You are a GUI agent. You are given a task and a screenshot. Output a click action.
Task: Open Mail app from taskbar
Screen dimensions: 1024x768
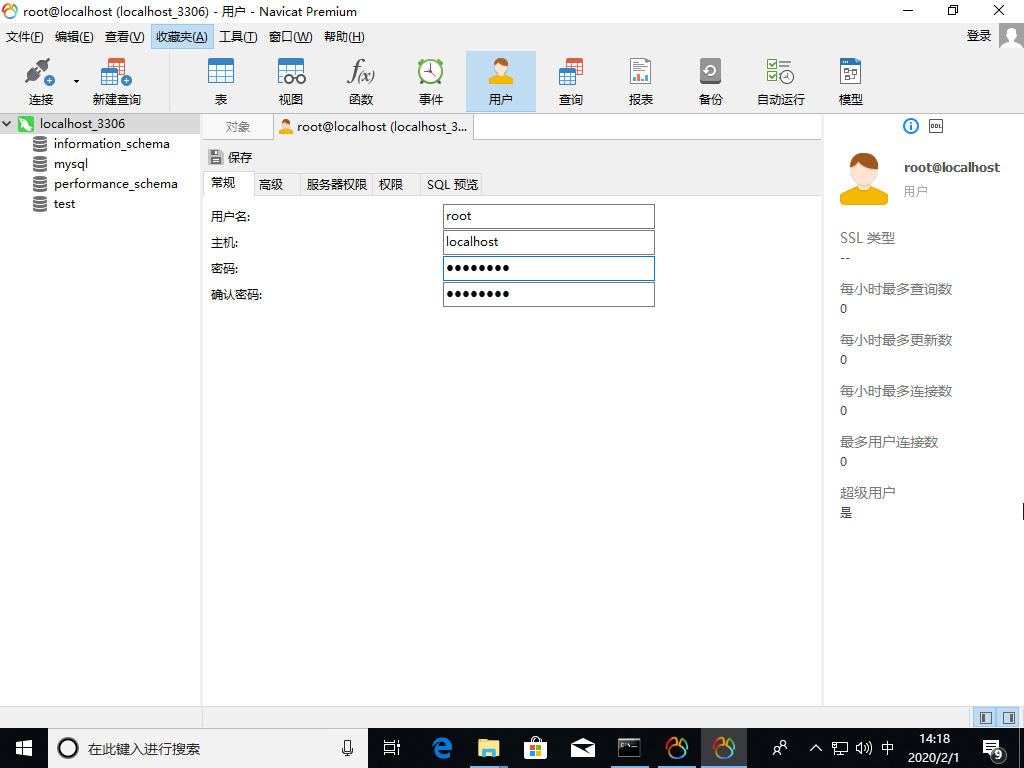583,748
